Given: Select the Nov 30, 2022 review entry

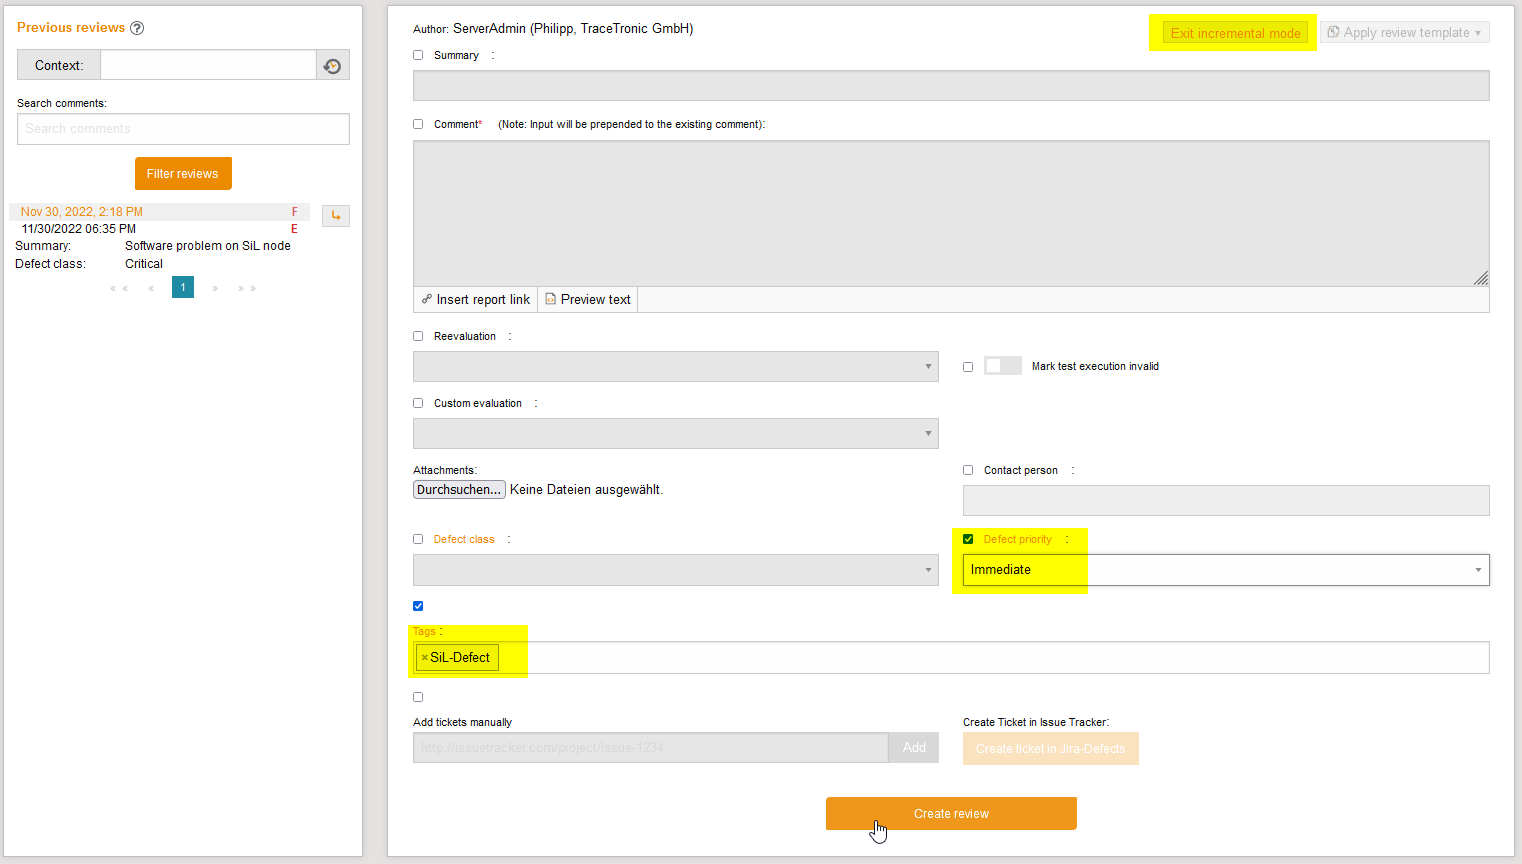Looking at the screenshot, I should (x=82, y=212).
